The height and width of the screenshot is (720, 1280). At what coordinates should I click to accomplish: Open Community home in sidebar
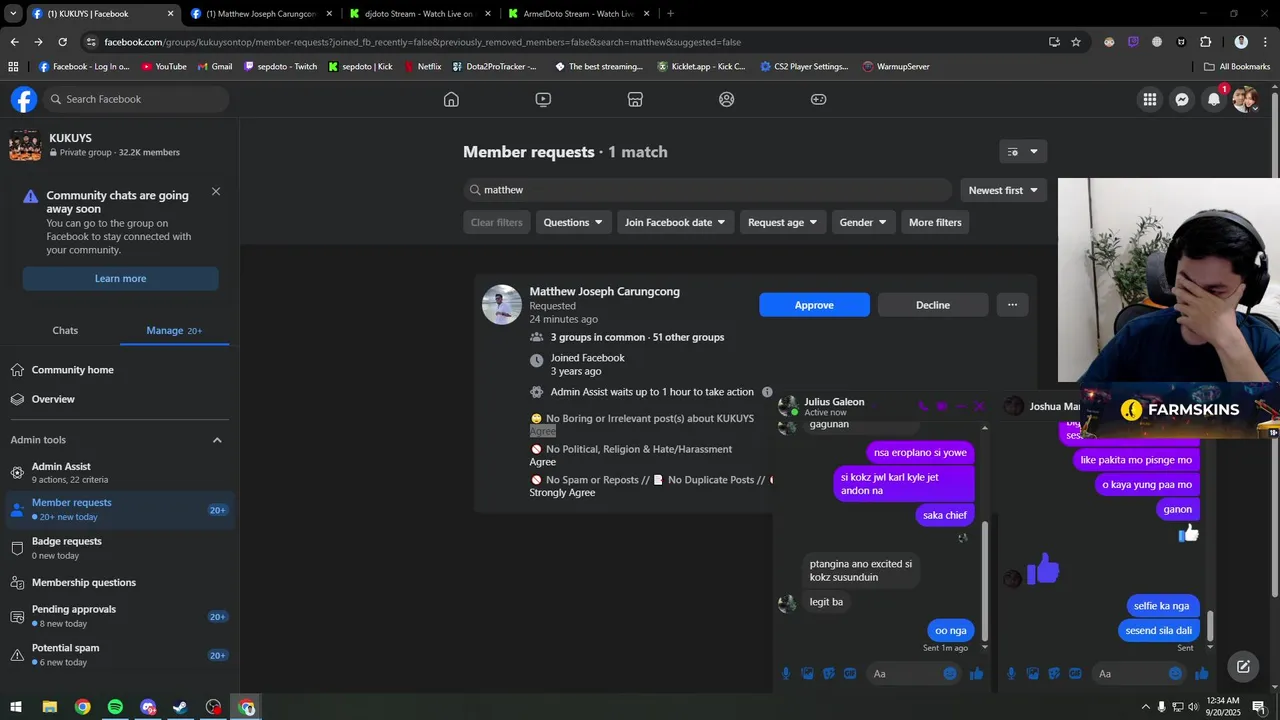pos(120,370)
